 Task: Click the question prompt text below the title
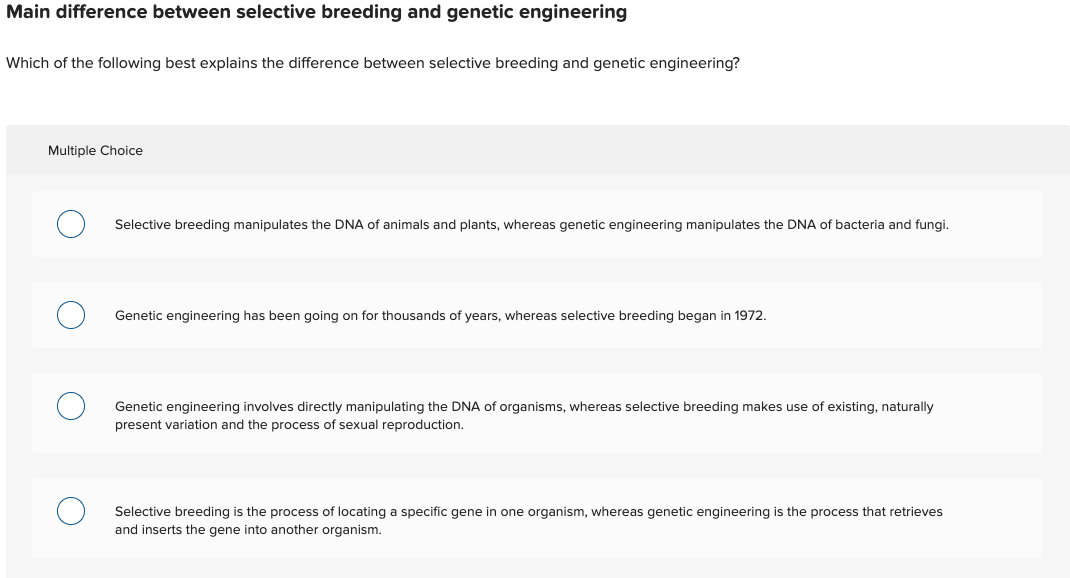point(373,62)
